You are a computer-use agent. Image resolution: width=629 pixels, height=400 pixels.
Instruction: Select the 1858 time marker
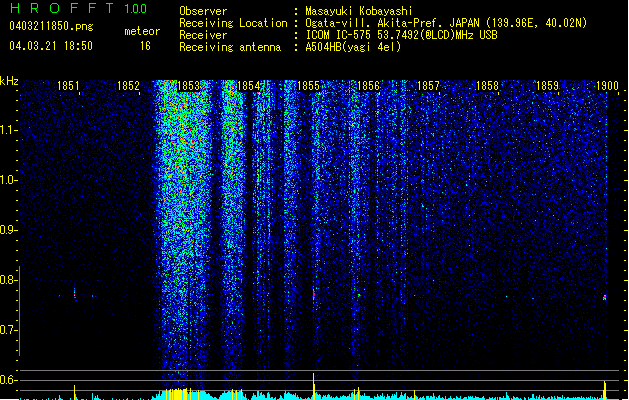pos(487,86)
